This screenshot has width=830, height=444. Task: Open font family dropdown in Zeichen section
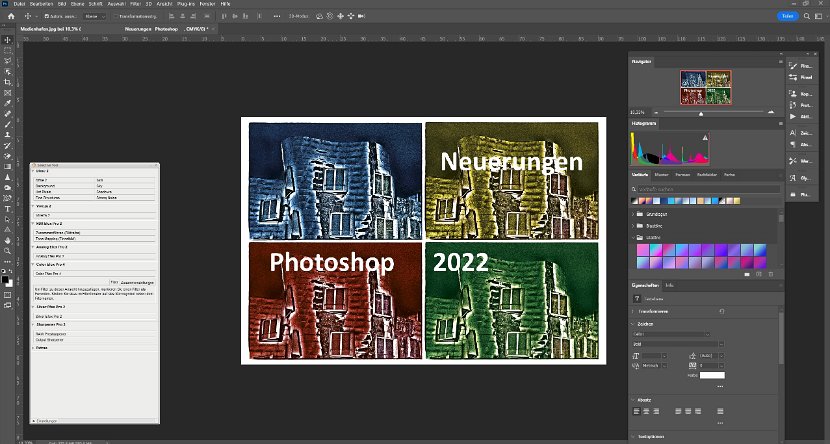coord(671,334)
